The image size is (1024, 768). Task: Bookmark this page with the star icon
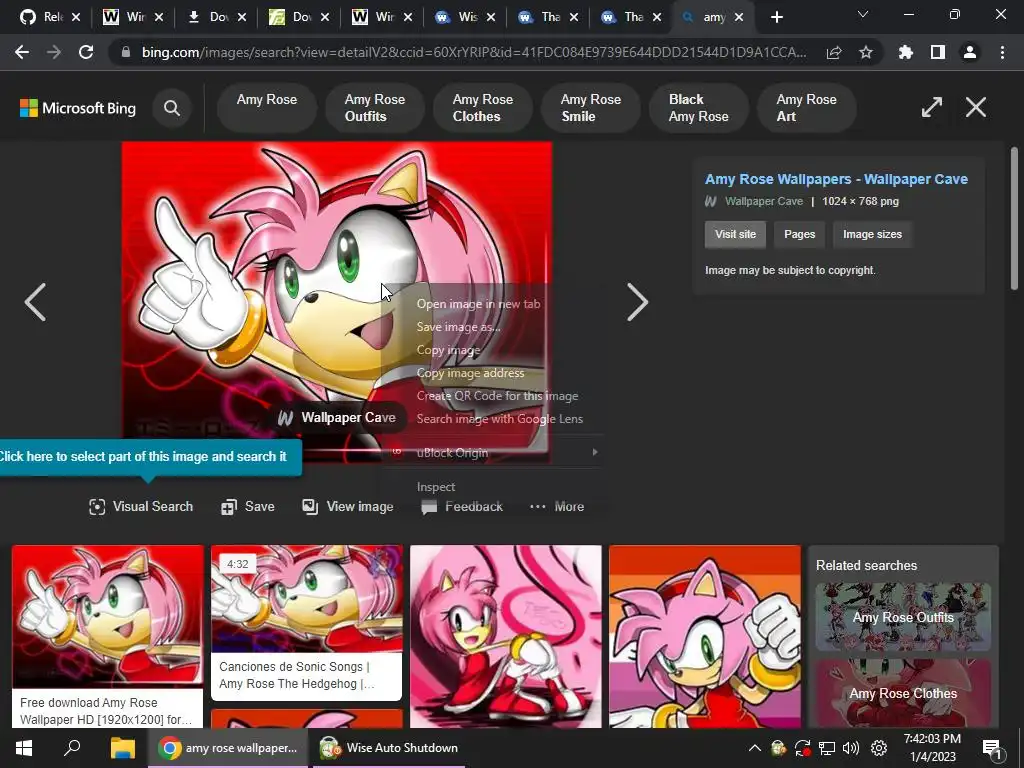[866, 52]
